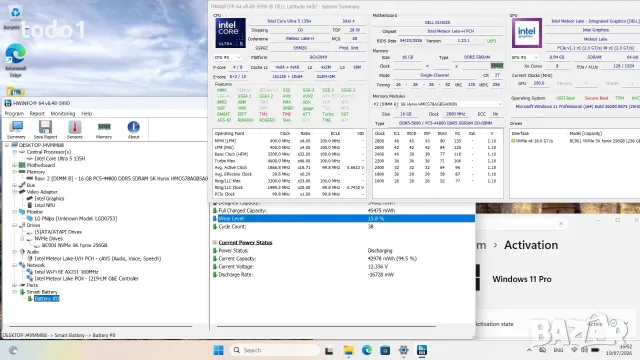Image resolution: width=640 pixels, height=360 pixels.
Task: Select BC901 NVMe SK hynix 256GB item
Action: (x=74, y=245)
